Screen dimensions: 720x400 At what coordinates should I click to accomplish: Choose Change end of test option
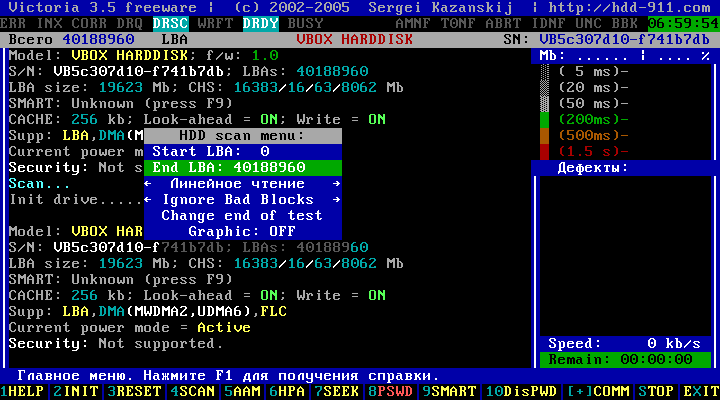click(x=242, y=216)
